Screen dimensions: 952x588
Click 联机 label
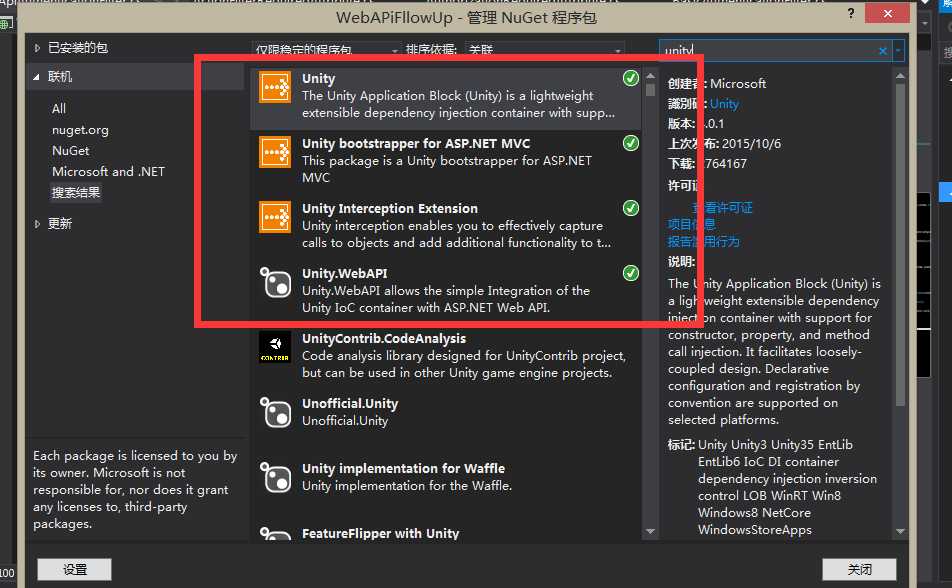pos(60,77)
